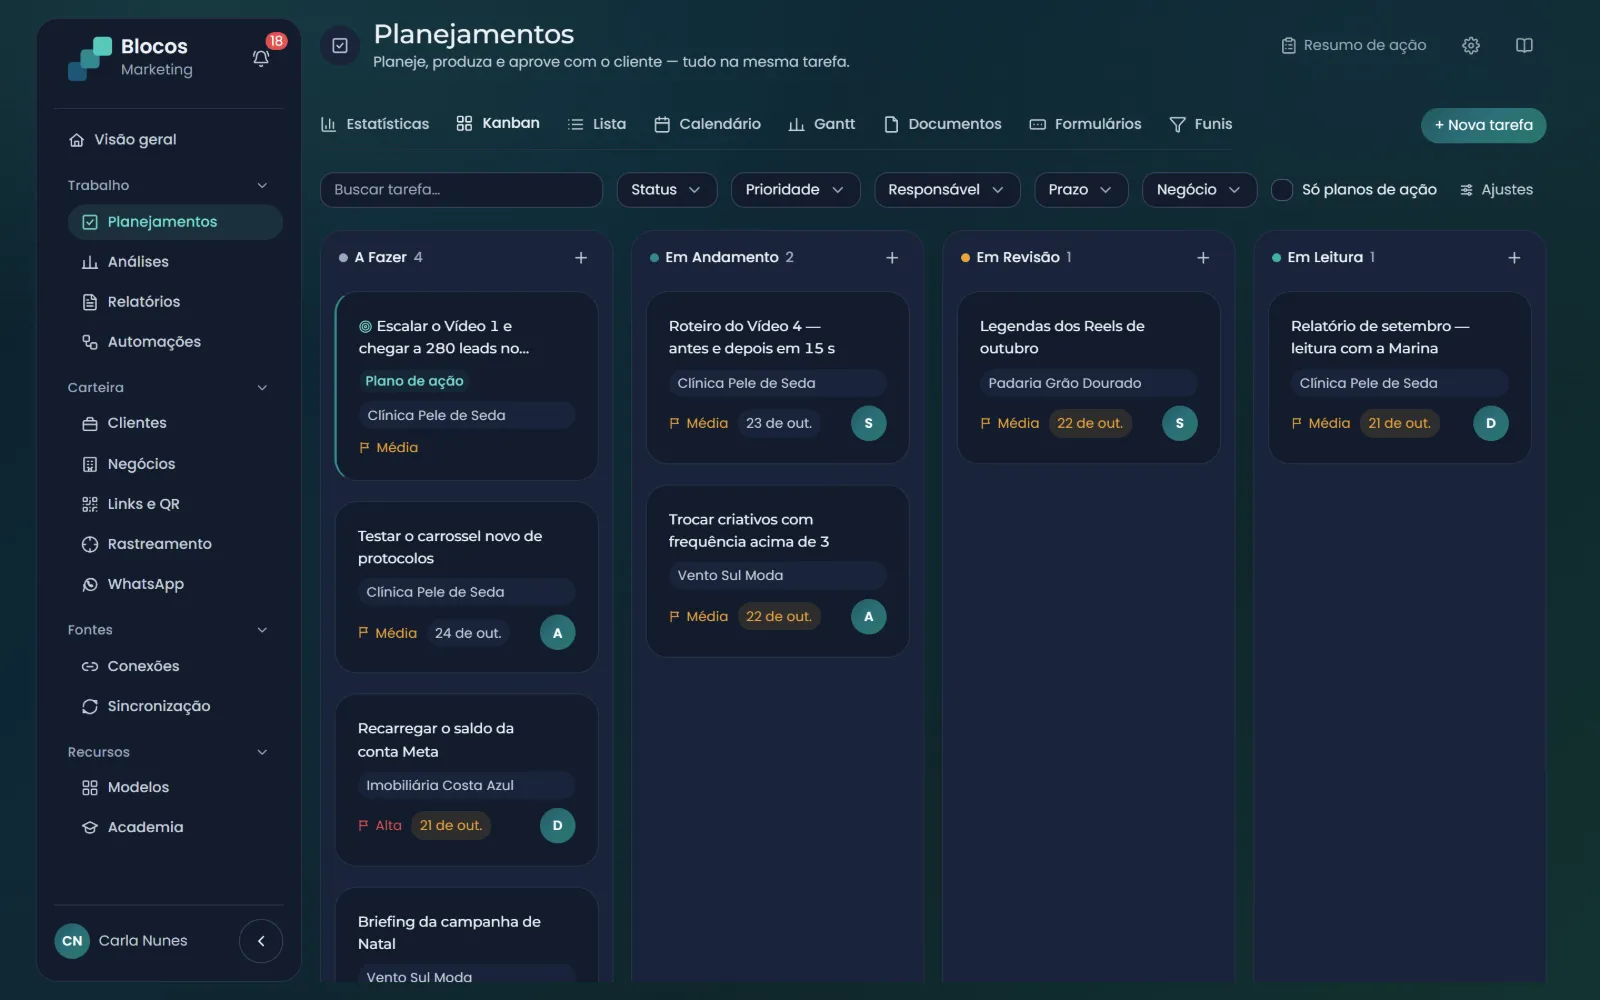The height and width of the screenshot is (1000, 1600).
Task: Collapse the Carteira sidebar section
Action: [x=262, y=387]
